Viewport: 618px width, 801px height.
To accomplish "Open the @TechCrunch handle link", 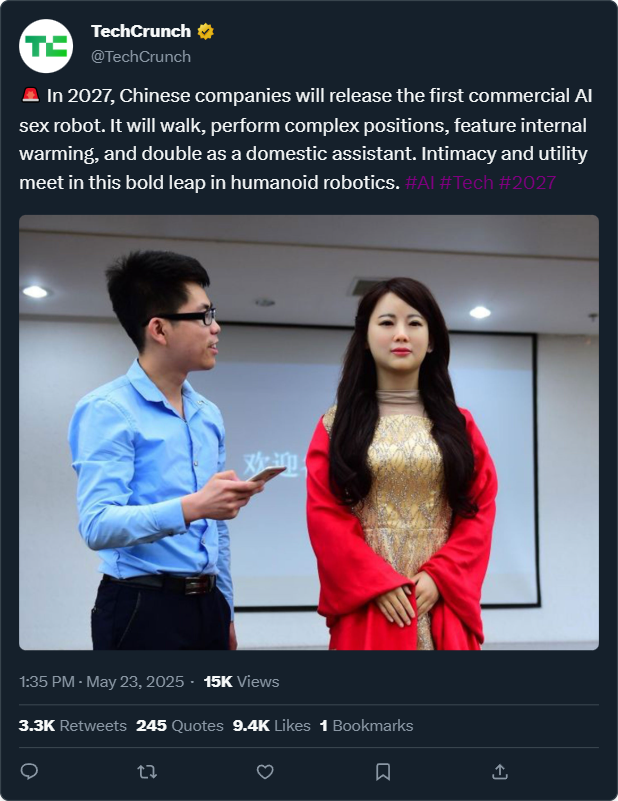I will pyautogui.click(x=141, y=57).
